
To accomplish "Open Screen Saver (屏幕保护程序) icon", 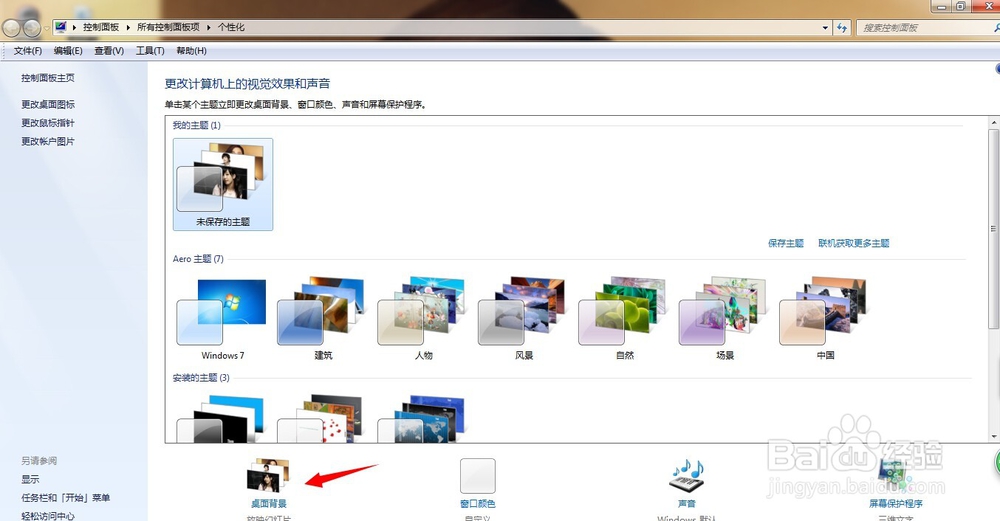I will click(895, 476).
